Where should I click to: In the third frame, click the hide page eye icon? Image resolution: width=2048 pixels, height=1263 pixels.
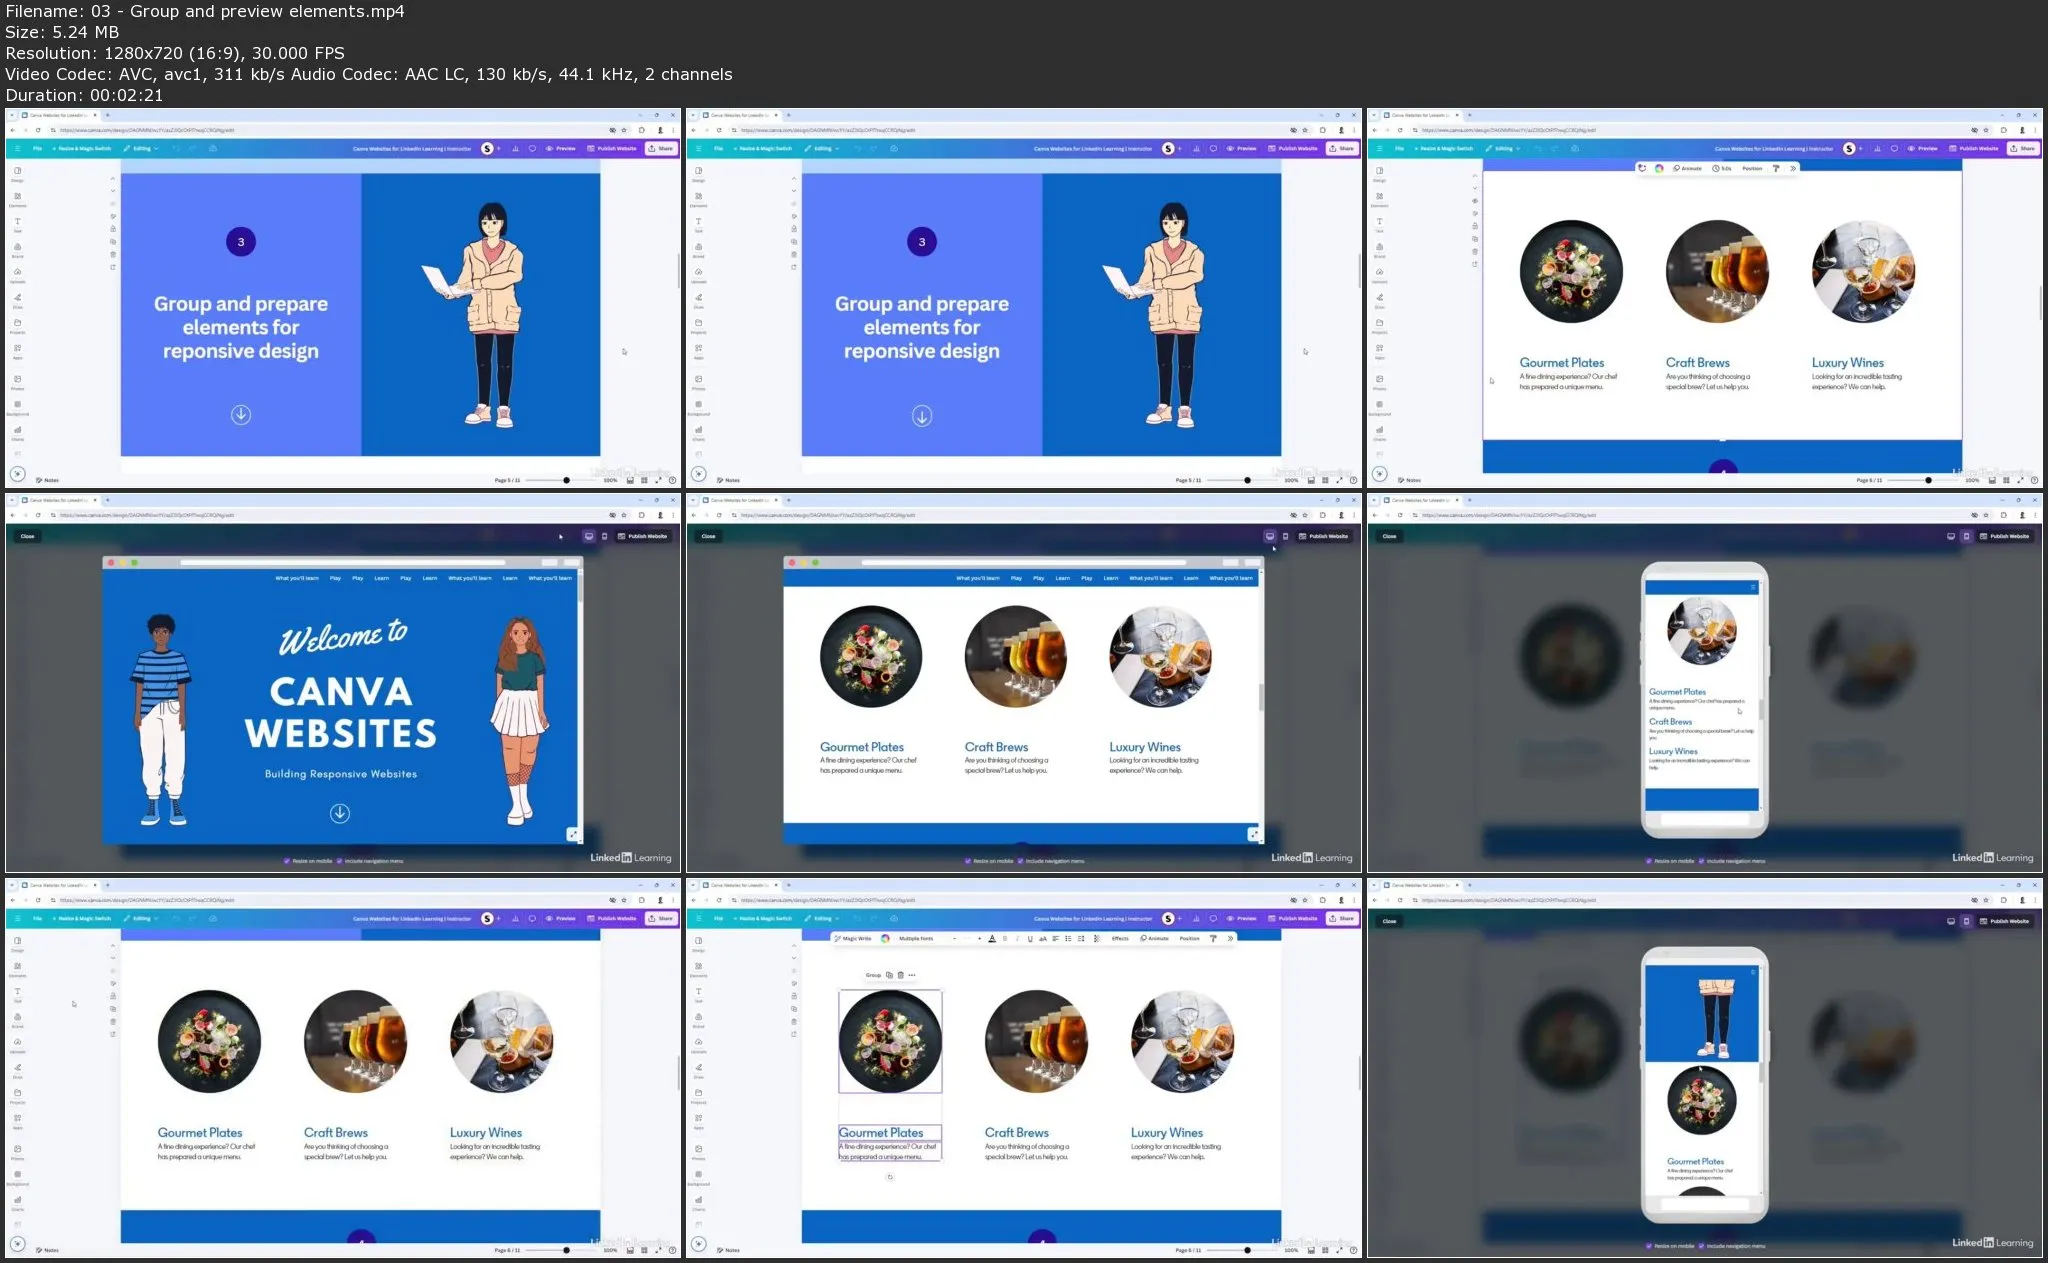pos(1475,201)
